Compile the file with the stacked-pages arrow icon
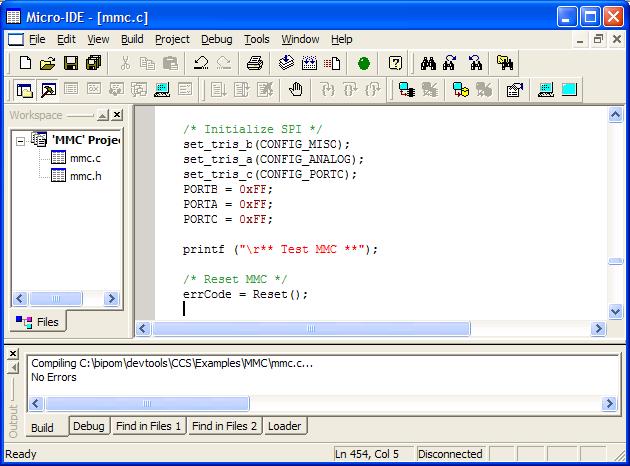 pyautogui.click(x=286, y=63)
